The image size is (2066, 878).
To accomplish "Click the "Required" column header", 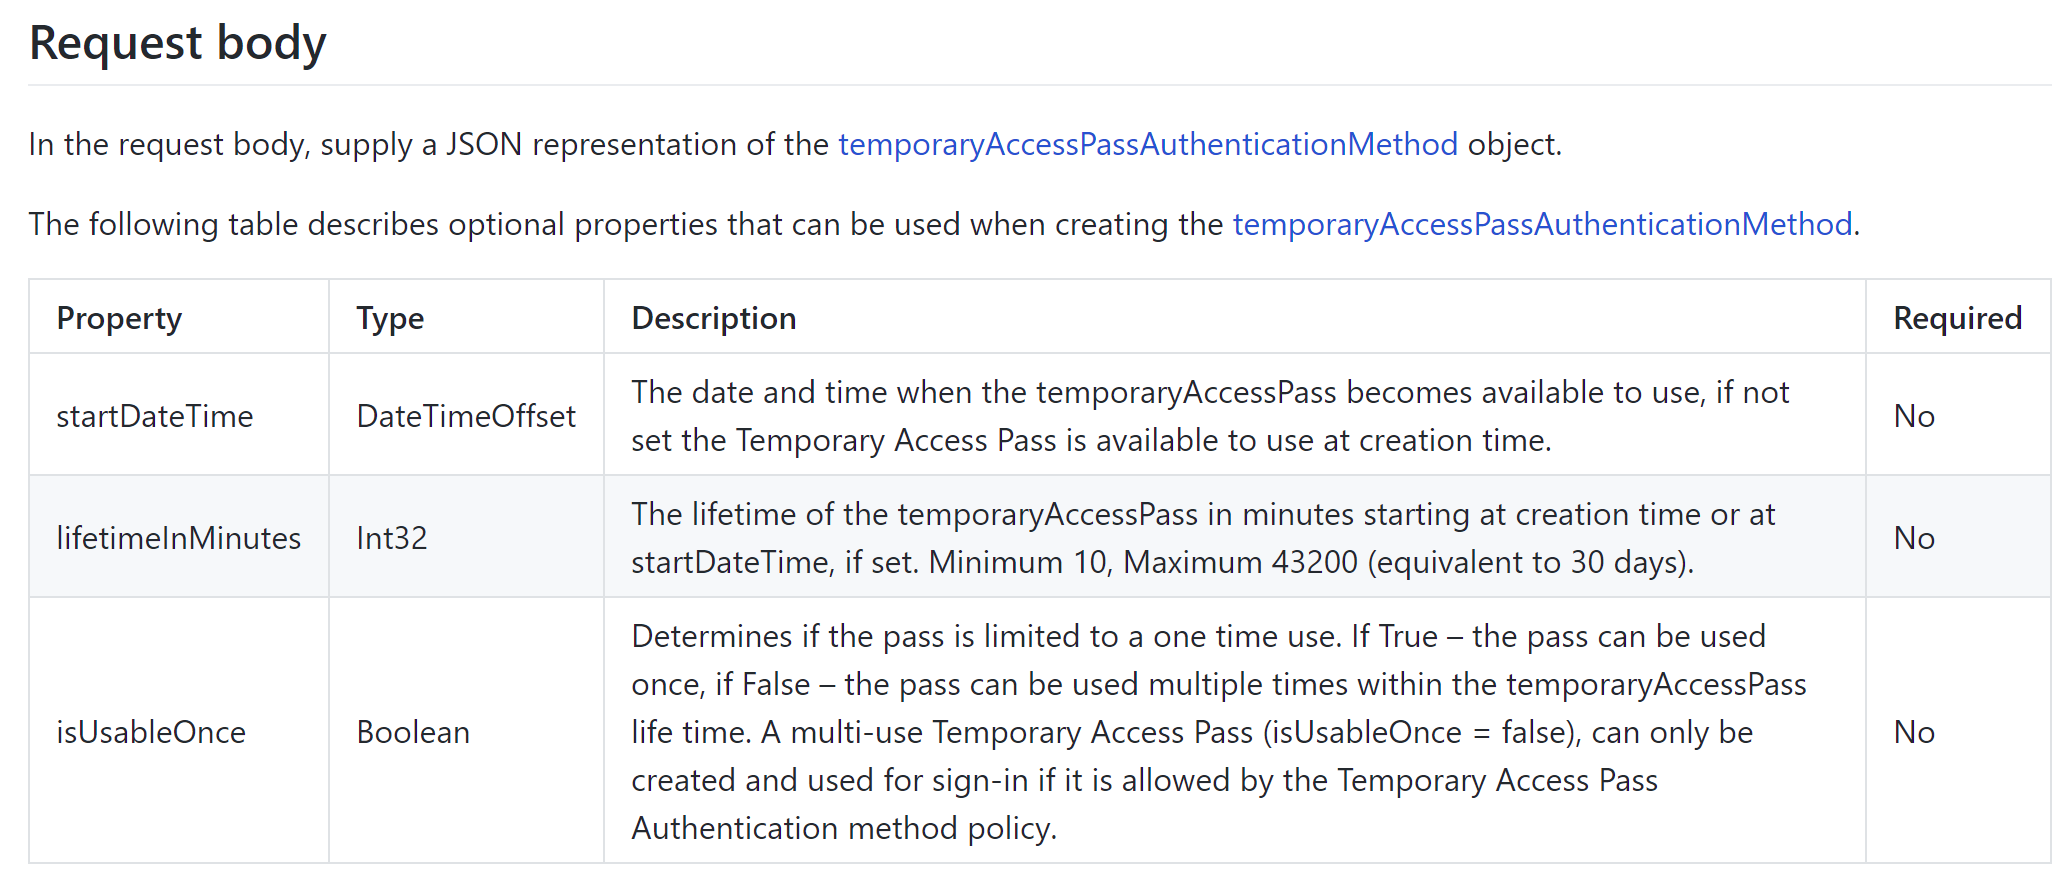I will [1957, 318].
